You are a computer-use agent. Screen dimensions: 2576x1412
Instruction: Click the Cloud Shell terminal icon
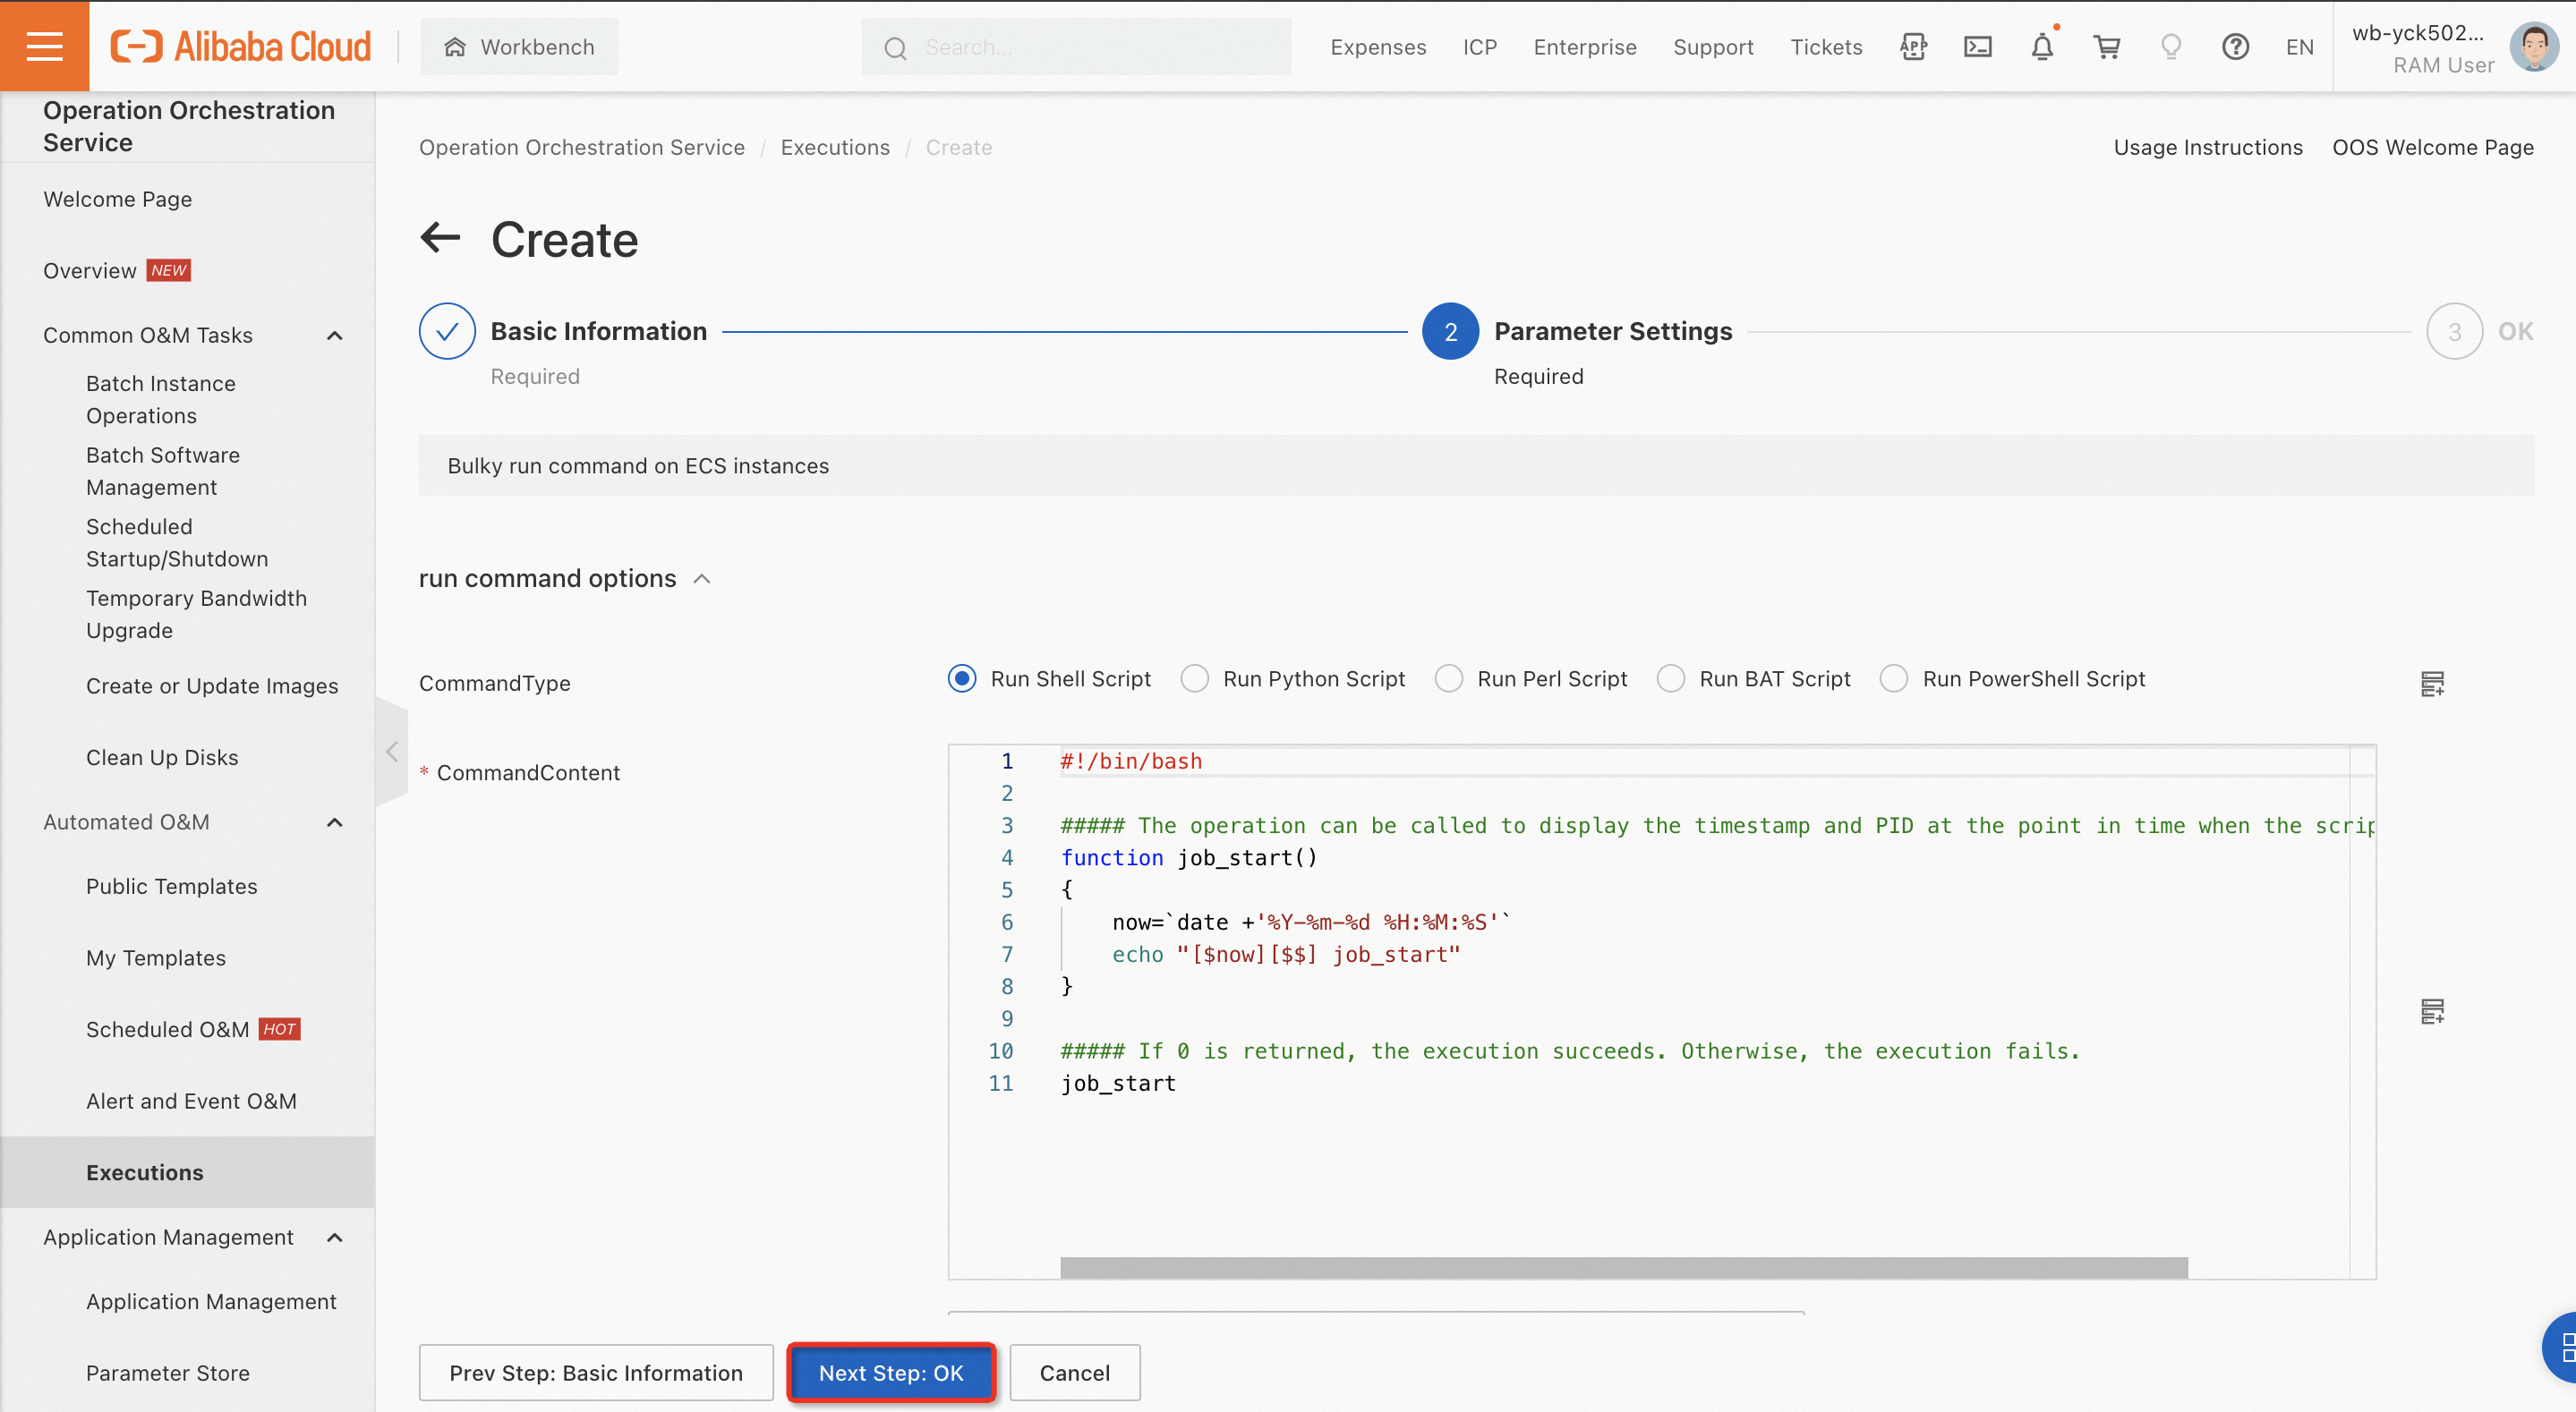tap(1977, 46)
